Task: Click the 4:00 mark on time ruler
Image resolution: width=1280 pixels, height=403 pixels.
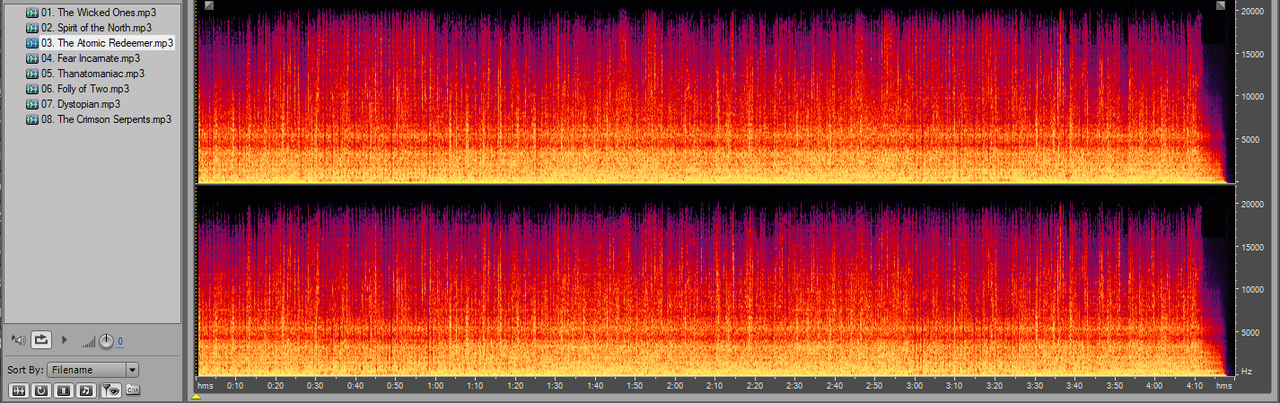Action: (x=1155, y=385)
